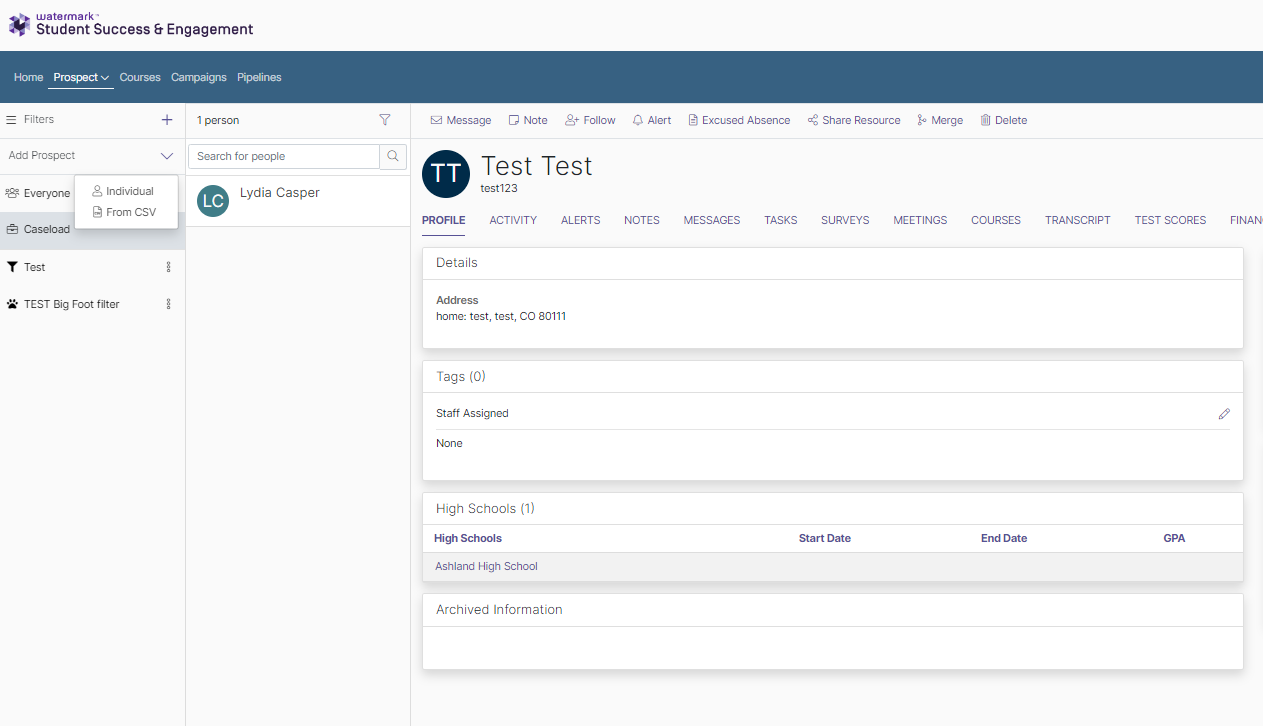The image size is (1263, 726).
Task: Open options dots for TEST Big Foot filter
Action: point(168,304)
